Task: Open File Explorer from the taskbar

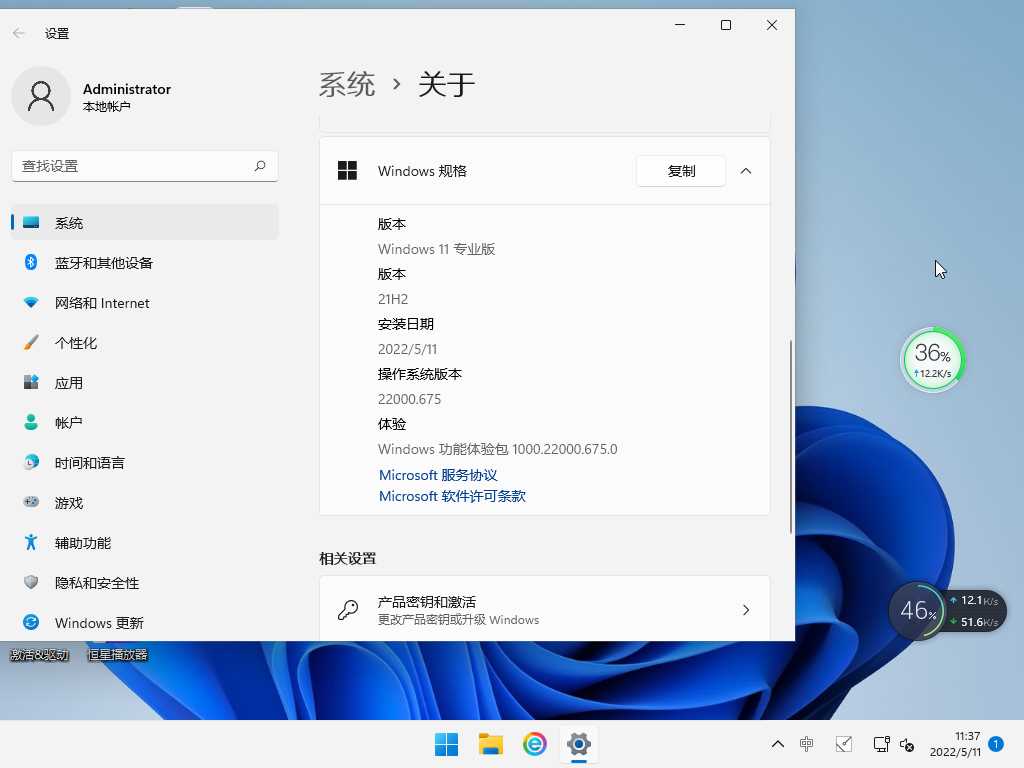Action: click(490, 744)
